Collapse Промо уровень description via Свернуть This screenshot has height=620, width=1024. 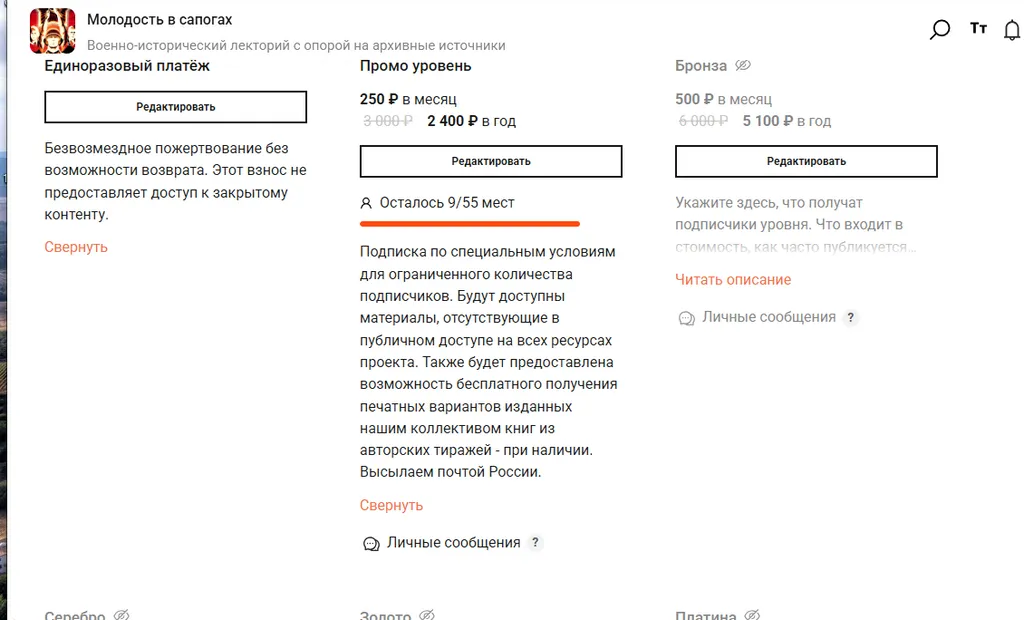[391, 505]
